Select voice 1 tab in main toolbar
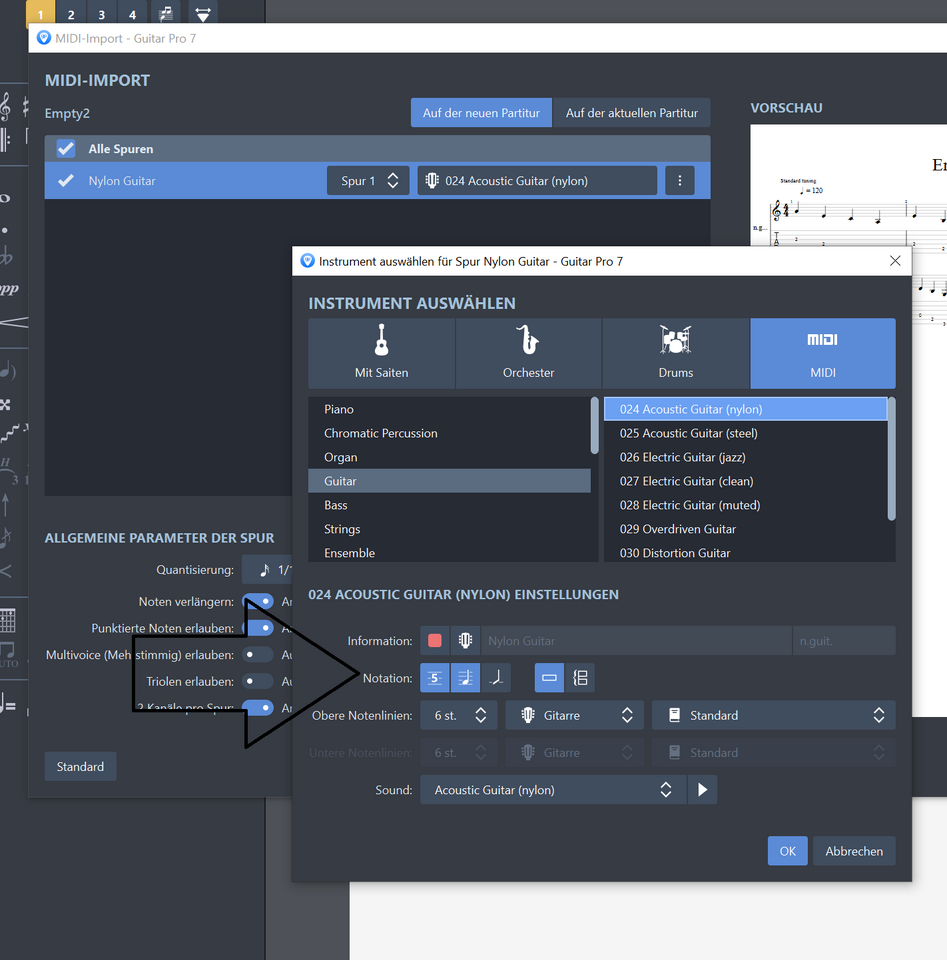Screen dimensions: 947x960 point(40,13)
